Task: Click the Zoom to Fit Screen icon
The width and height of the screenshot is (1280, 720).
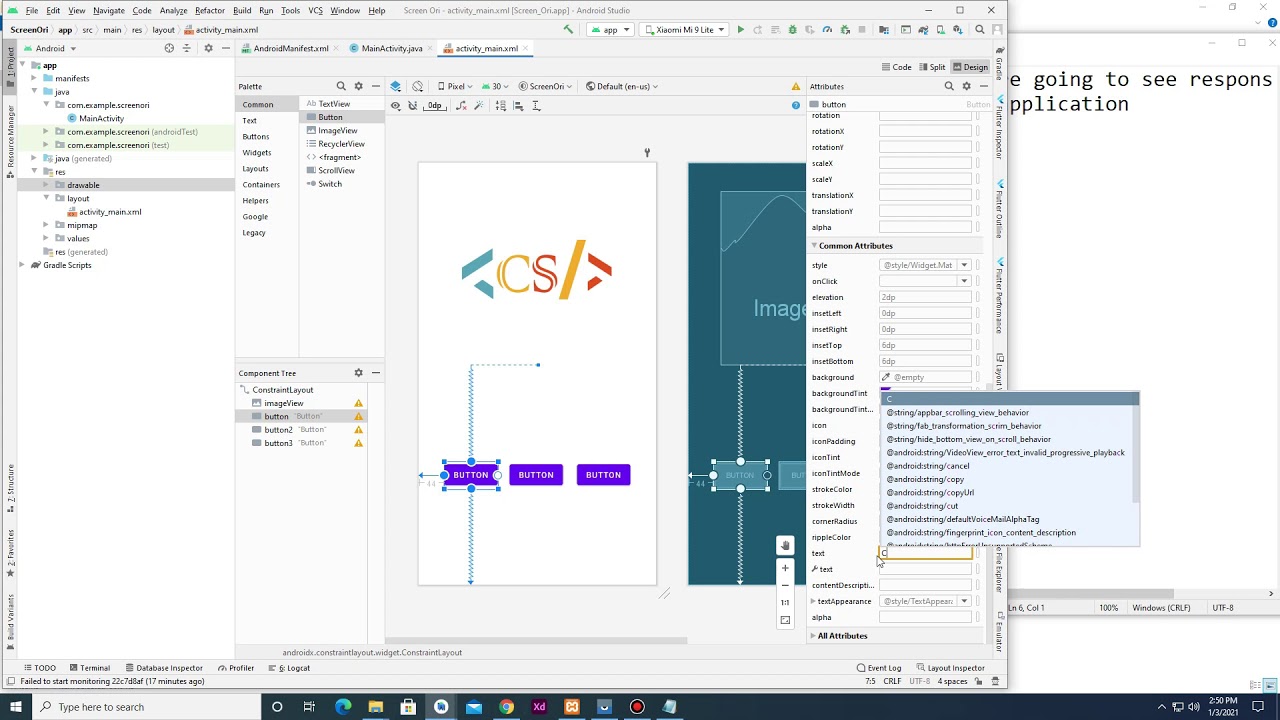Action: point(785,620)
